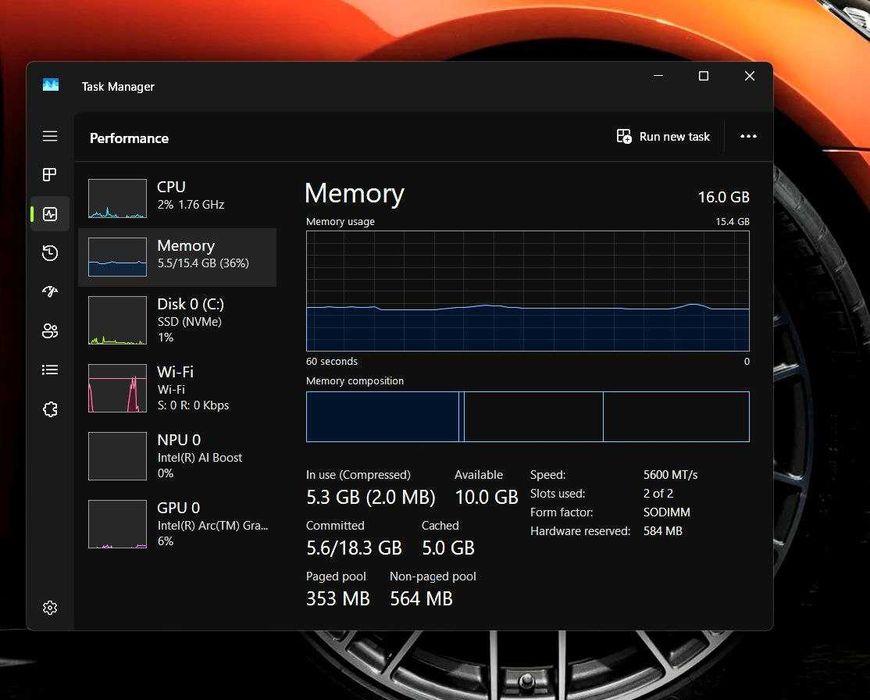Click the Form factor value SODIMM
The image size is (870, 700).
666,513
